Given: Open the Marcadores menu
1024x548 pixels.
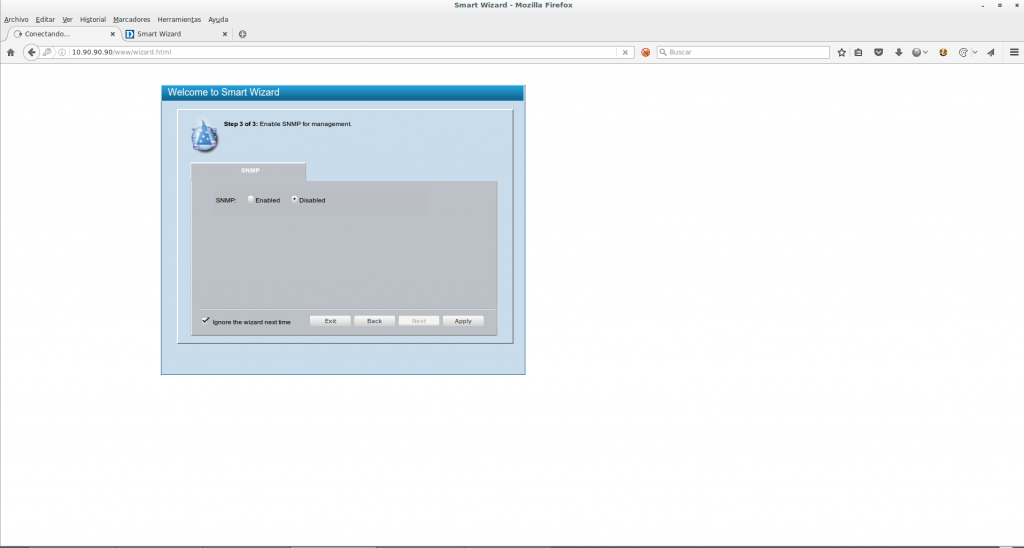Looking at the screenshot, I should [x=131, y=19].
